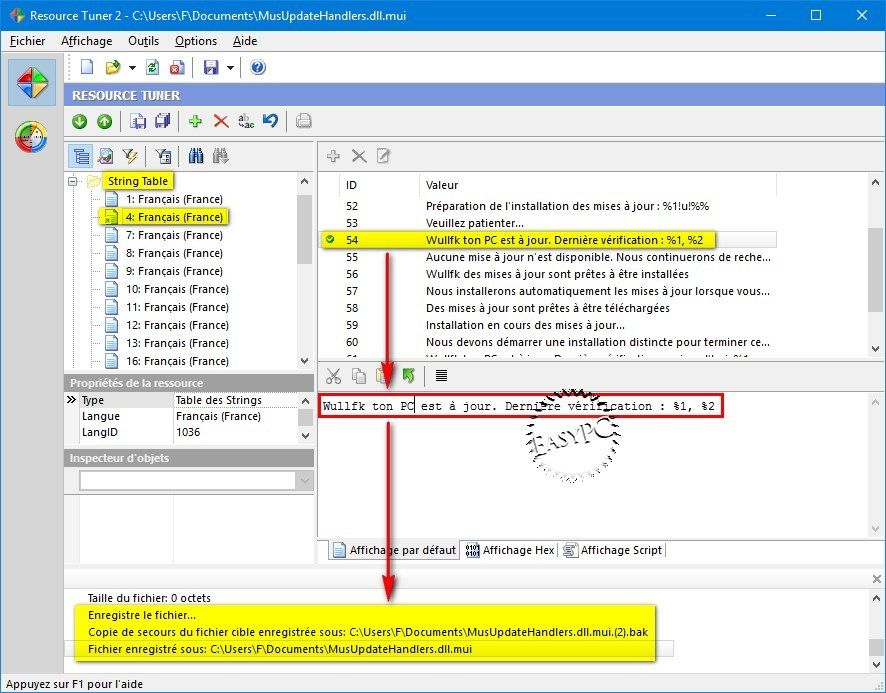Save the file with the floppy disk icon
Image resolution: width=886 pixels, height=693 pixels.
[211, 67]
